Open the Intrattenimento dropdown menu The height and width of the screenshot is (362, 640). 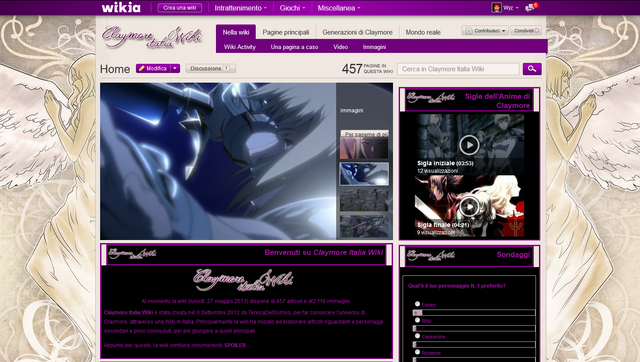(x=240, y=8)
